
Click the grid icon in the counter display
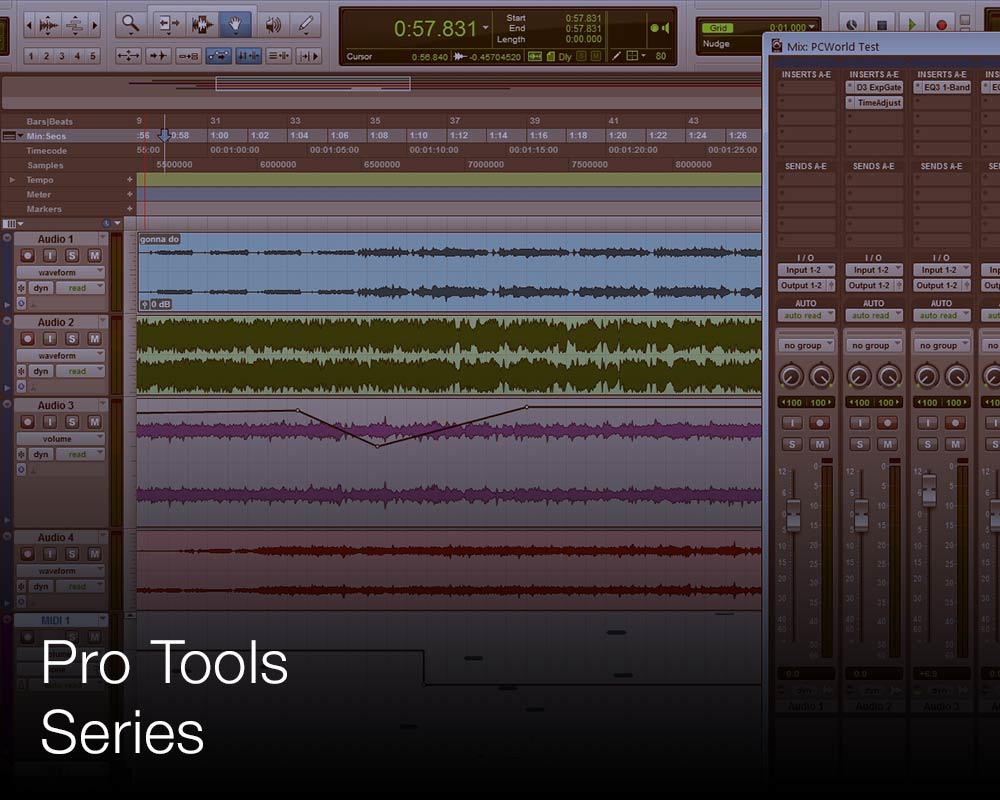coord(632,56)
